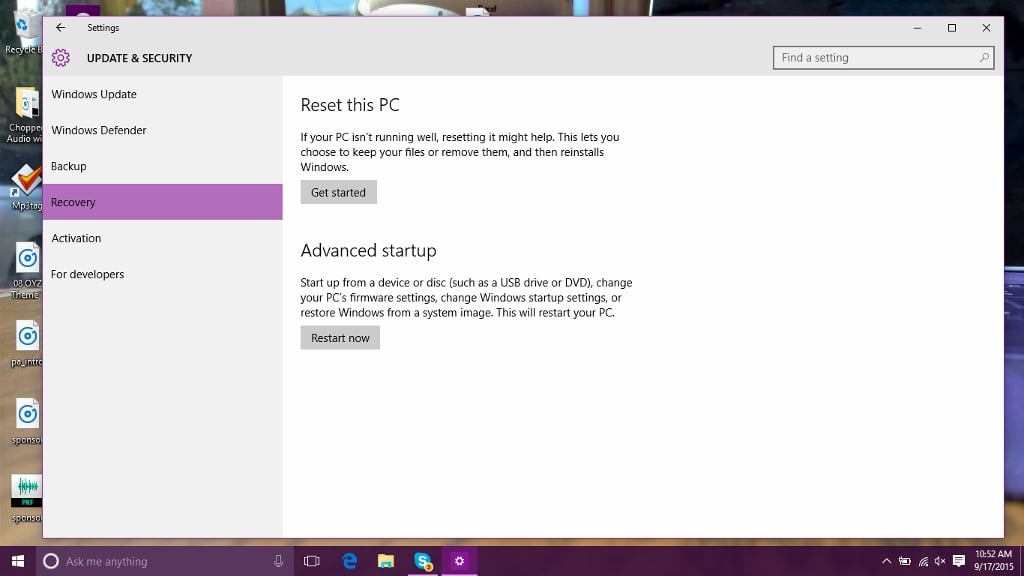Screen dimensions: 1024x576
Task: Maximize the Settings window
Action: pos(952,27)
